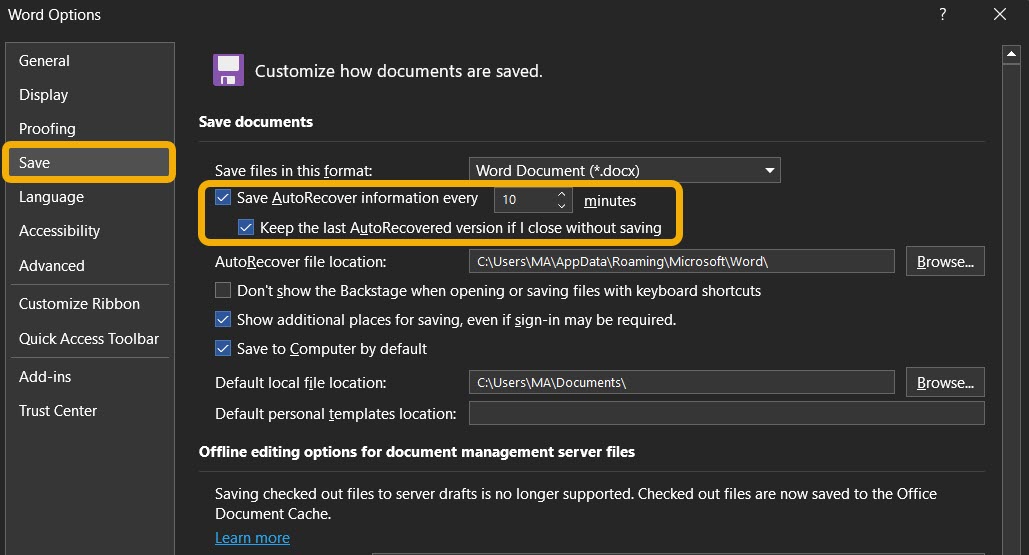Select the Save category in sidebar
Image resolution: width=1029 pixels, height=555 pixels.
tap(89, 162)
